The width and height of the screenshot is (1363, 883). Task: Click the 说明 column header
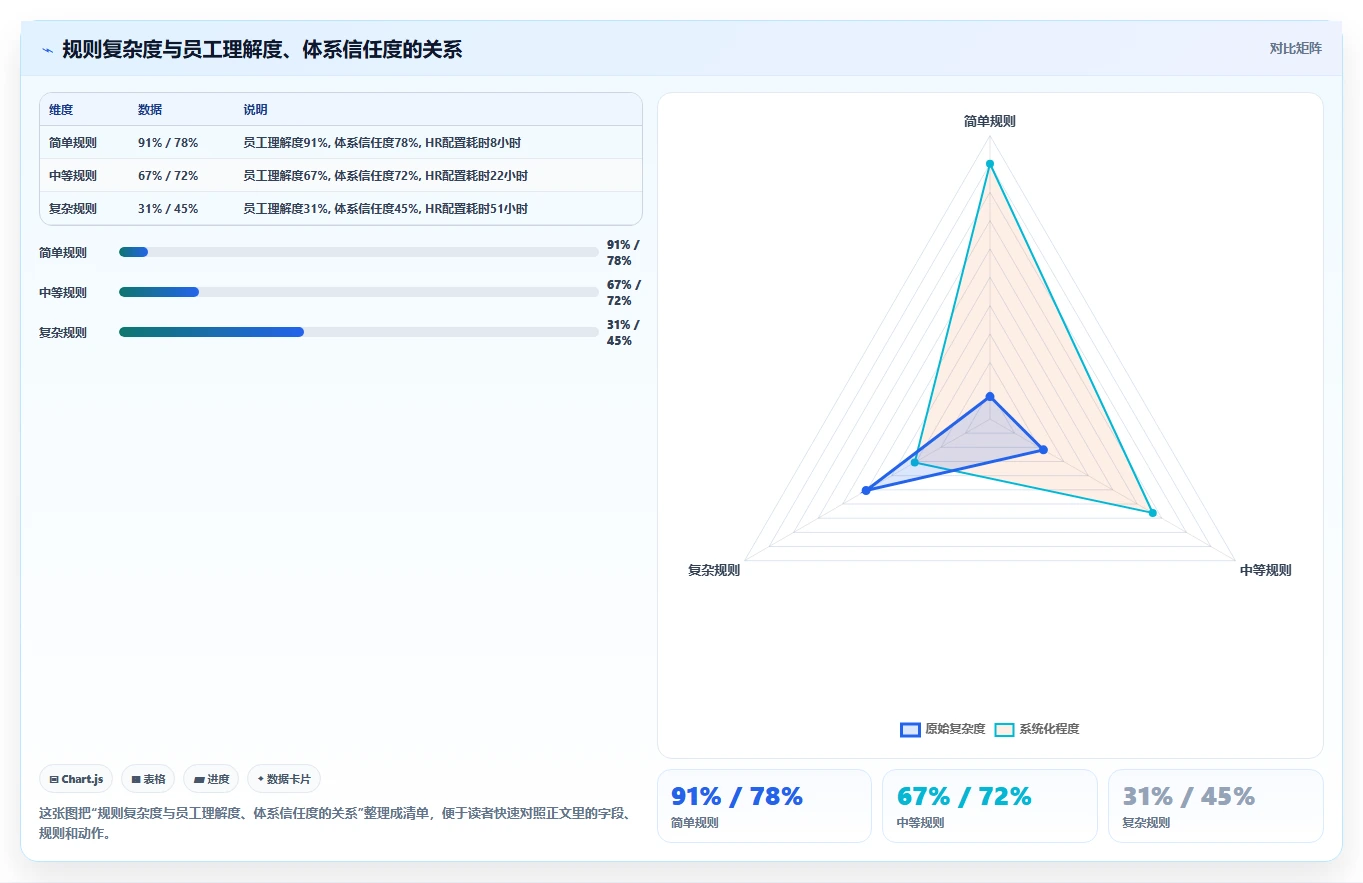click(x=255, y=110)
